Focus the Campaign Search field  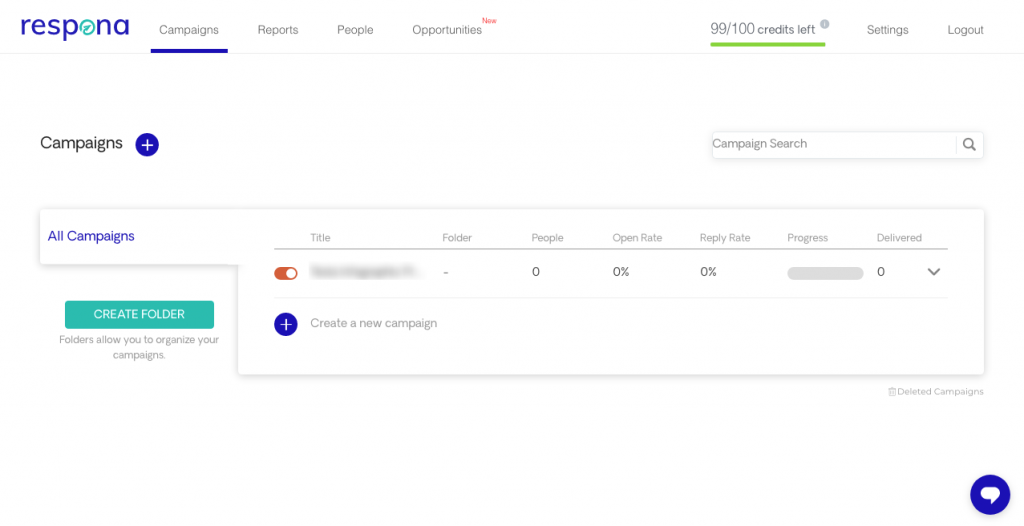tap(832, 144)
